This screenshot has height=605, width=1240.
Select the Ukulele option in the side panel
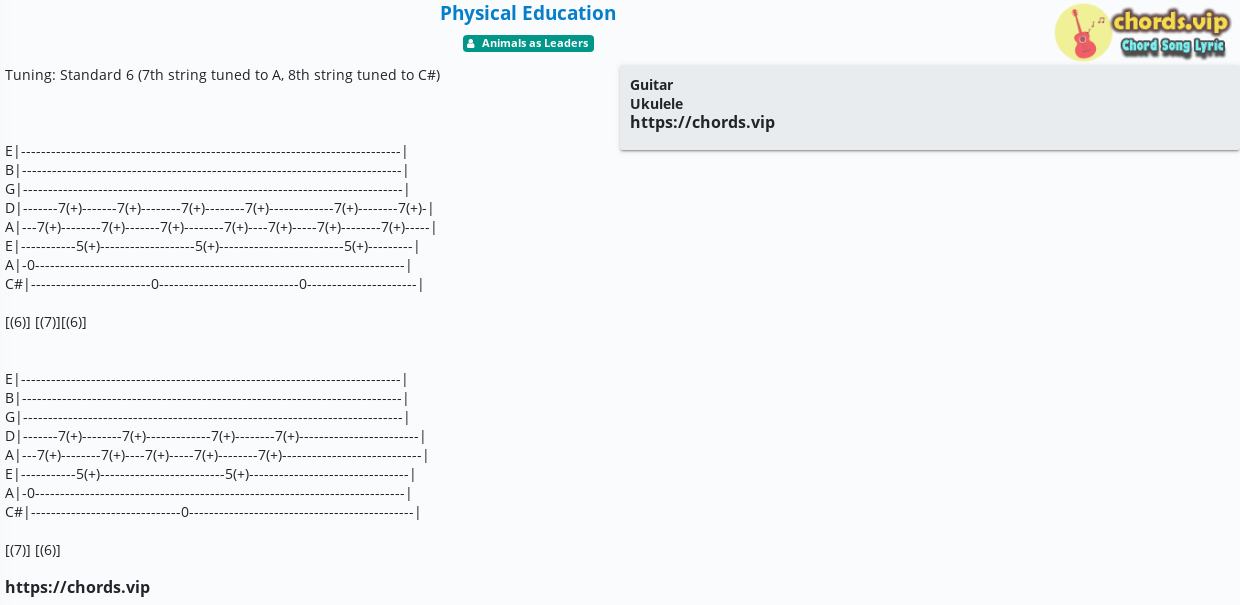tap(656, 104)
